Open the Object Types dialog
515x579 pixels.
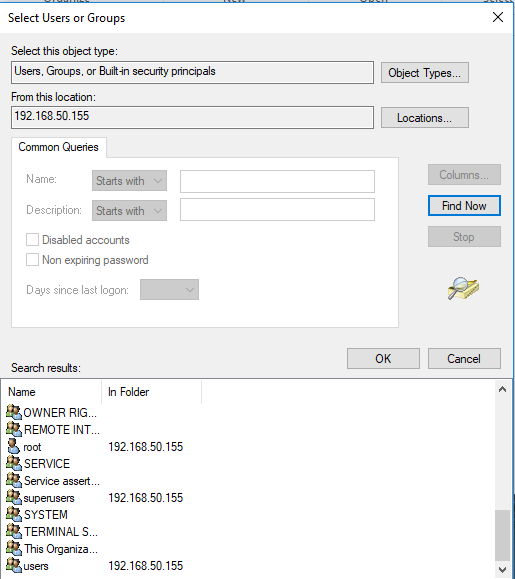point(425,72)
